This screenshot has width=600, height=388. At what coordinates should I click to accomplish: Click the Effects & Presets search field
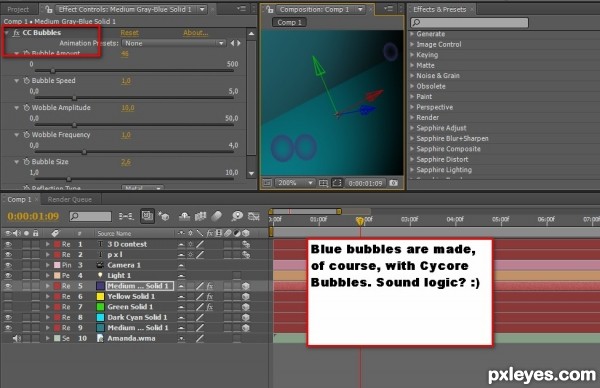tap(470, 23)
